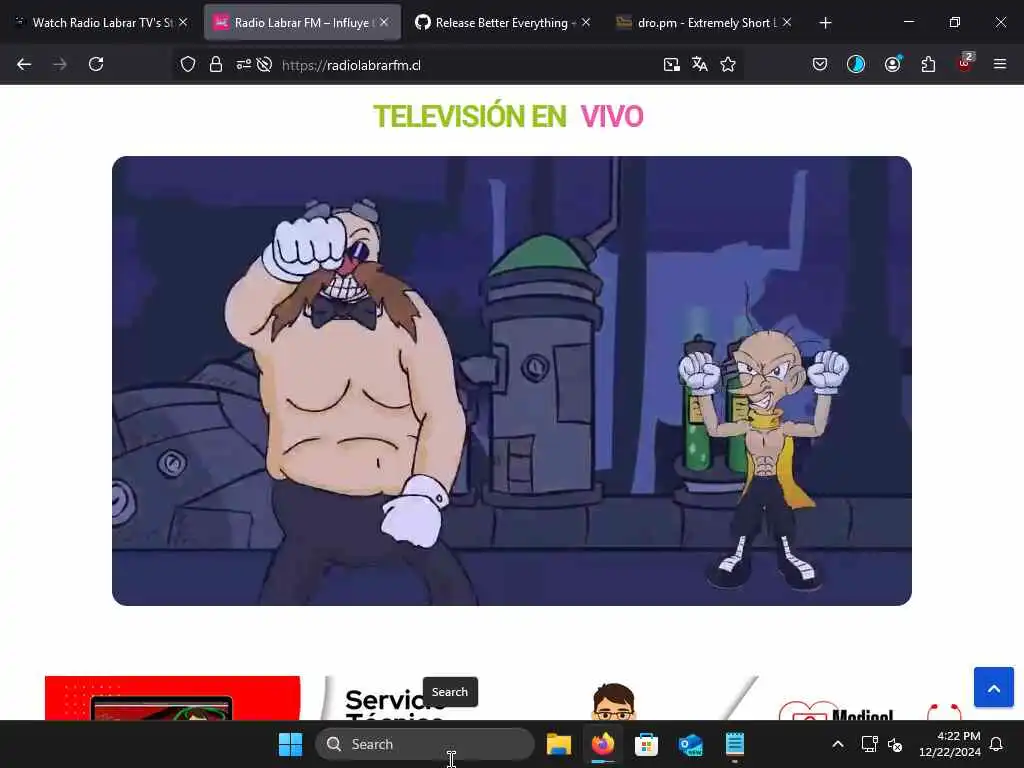Select the Radio Labrar FM tab
The height and width of the screenshot is (768, 1024).
[x=302, y=22]
